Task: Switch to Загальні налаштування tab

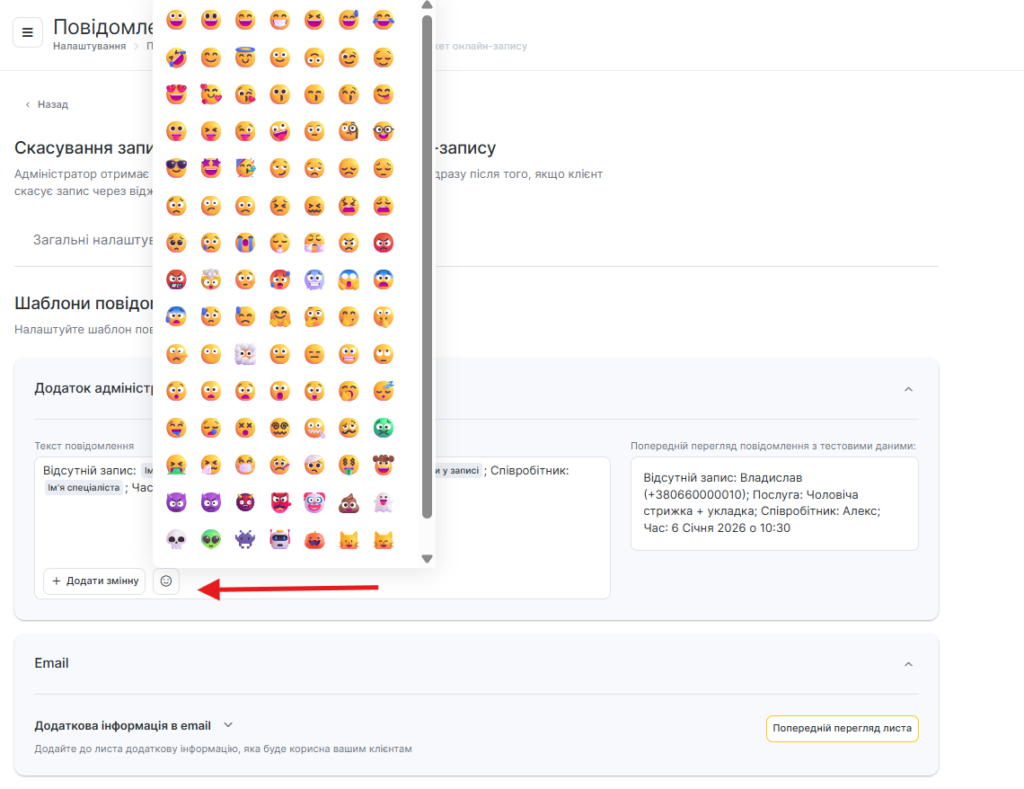Action: tap(92, 240)
